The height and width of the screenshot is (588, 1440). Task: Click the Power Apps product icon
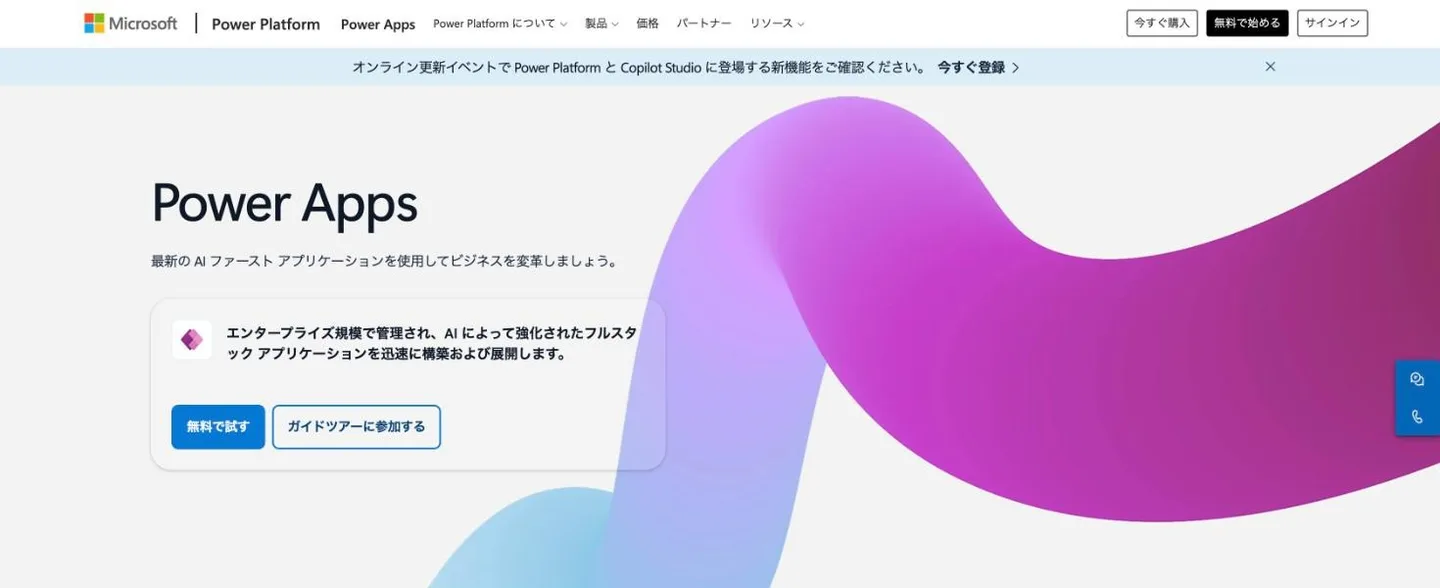[x=192, y=340]
